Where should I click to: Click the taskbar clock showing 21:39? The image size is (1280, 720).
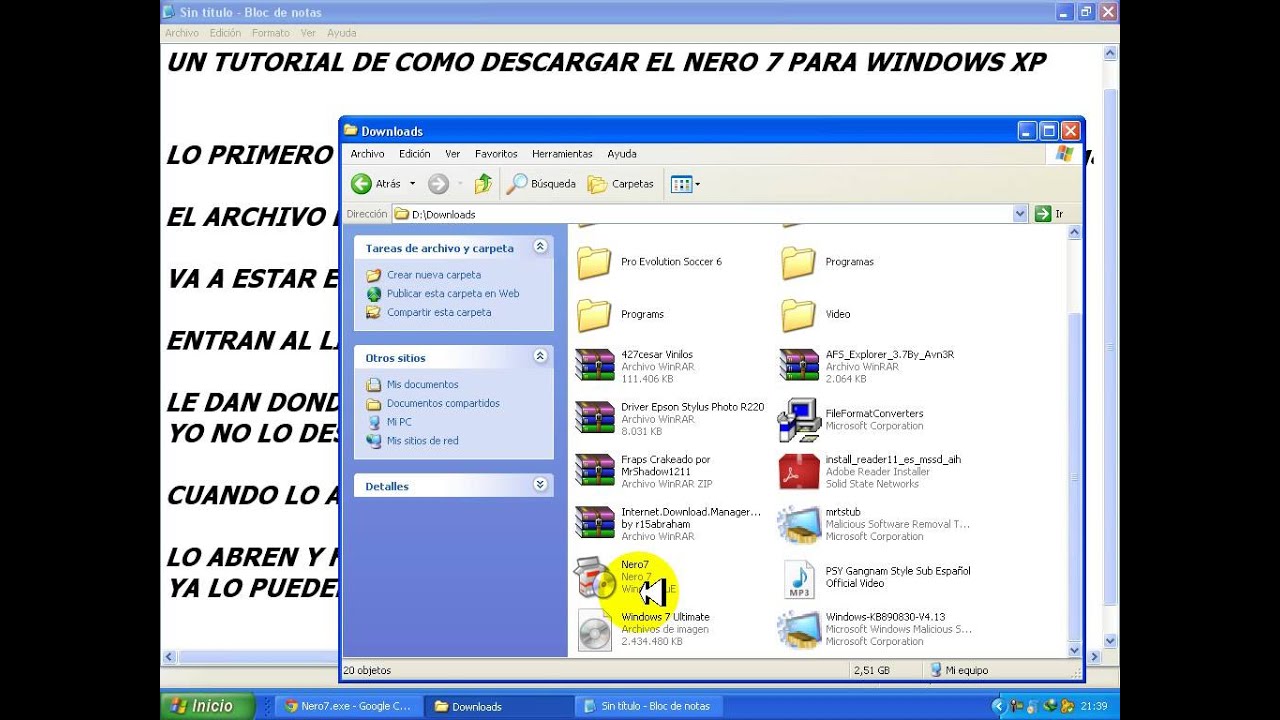click(1094, 706)
